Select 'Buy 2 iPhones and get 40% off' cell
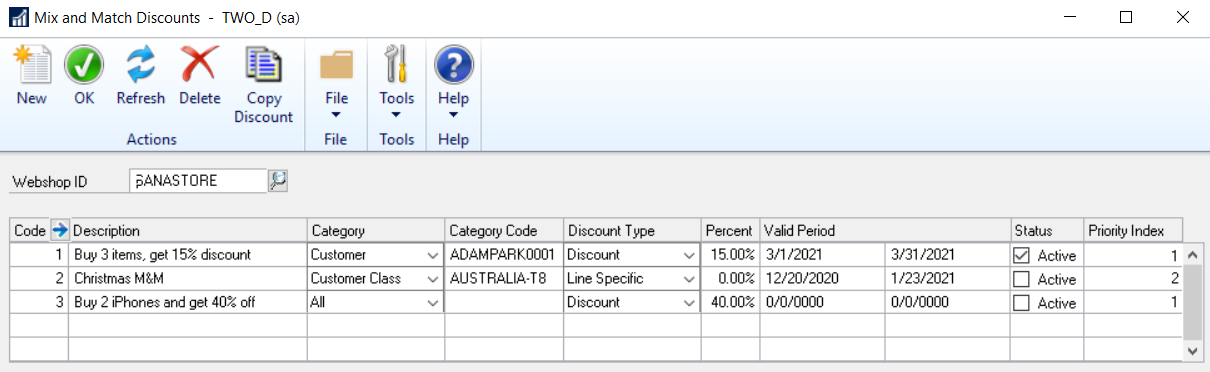 [188, 303]
